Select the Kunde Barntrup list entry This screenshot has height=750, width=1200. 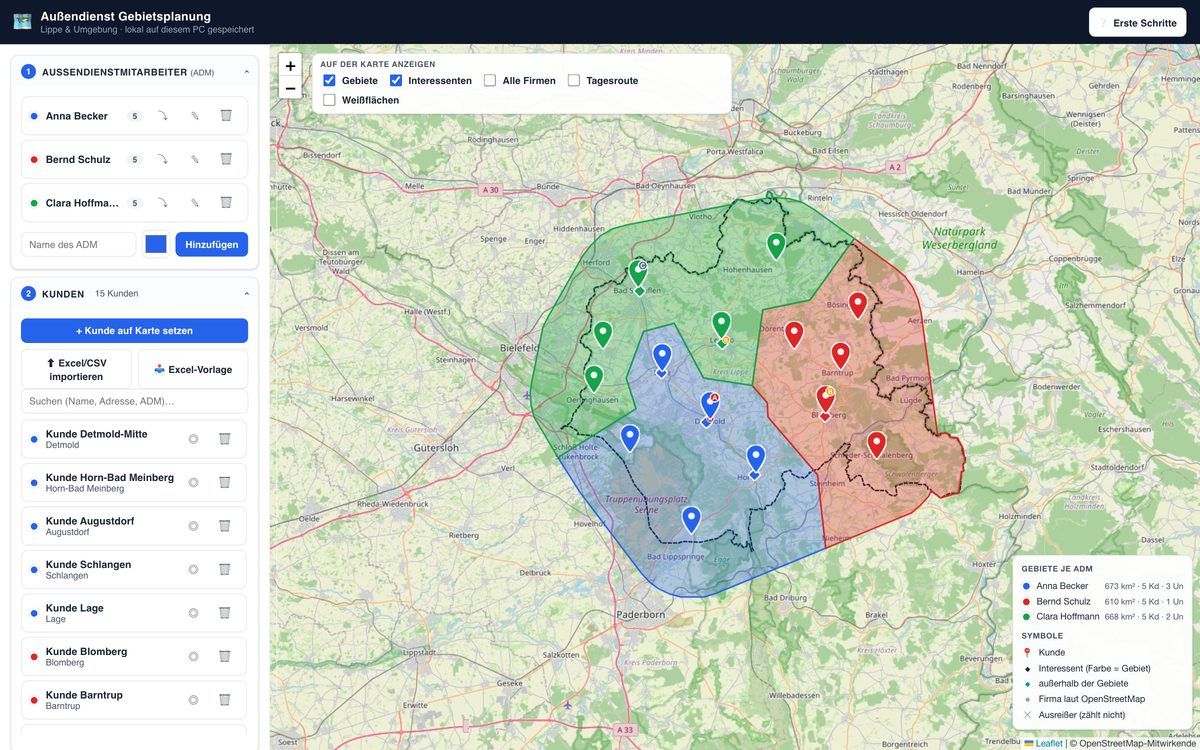[x=134, y=700]
